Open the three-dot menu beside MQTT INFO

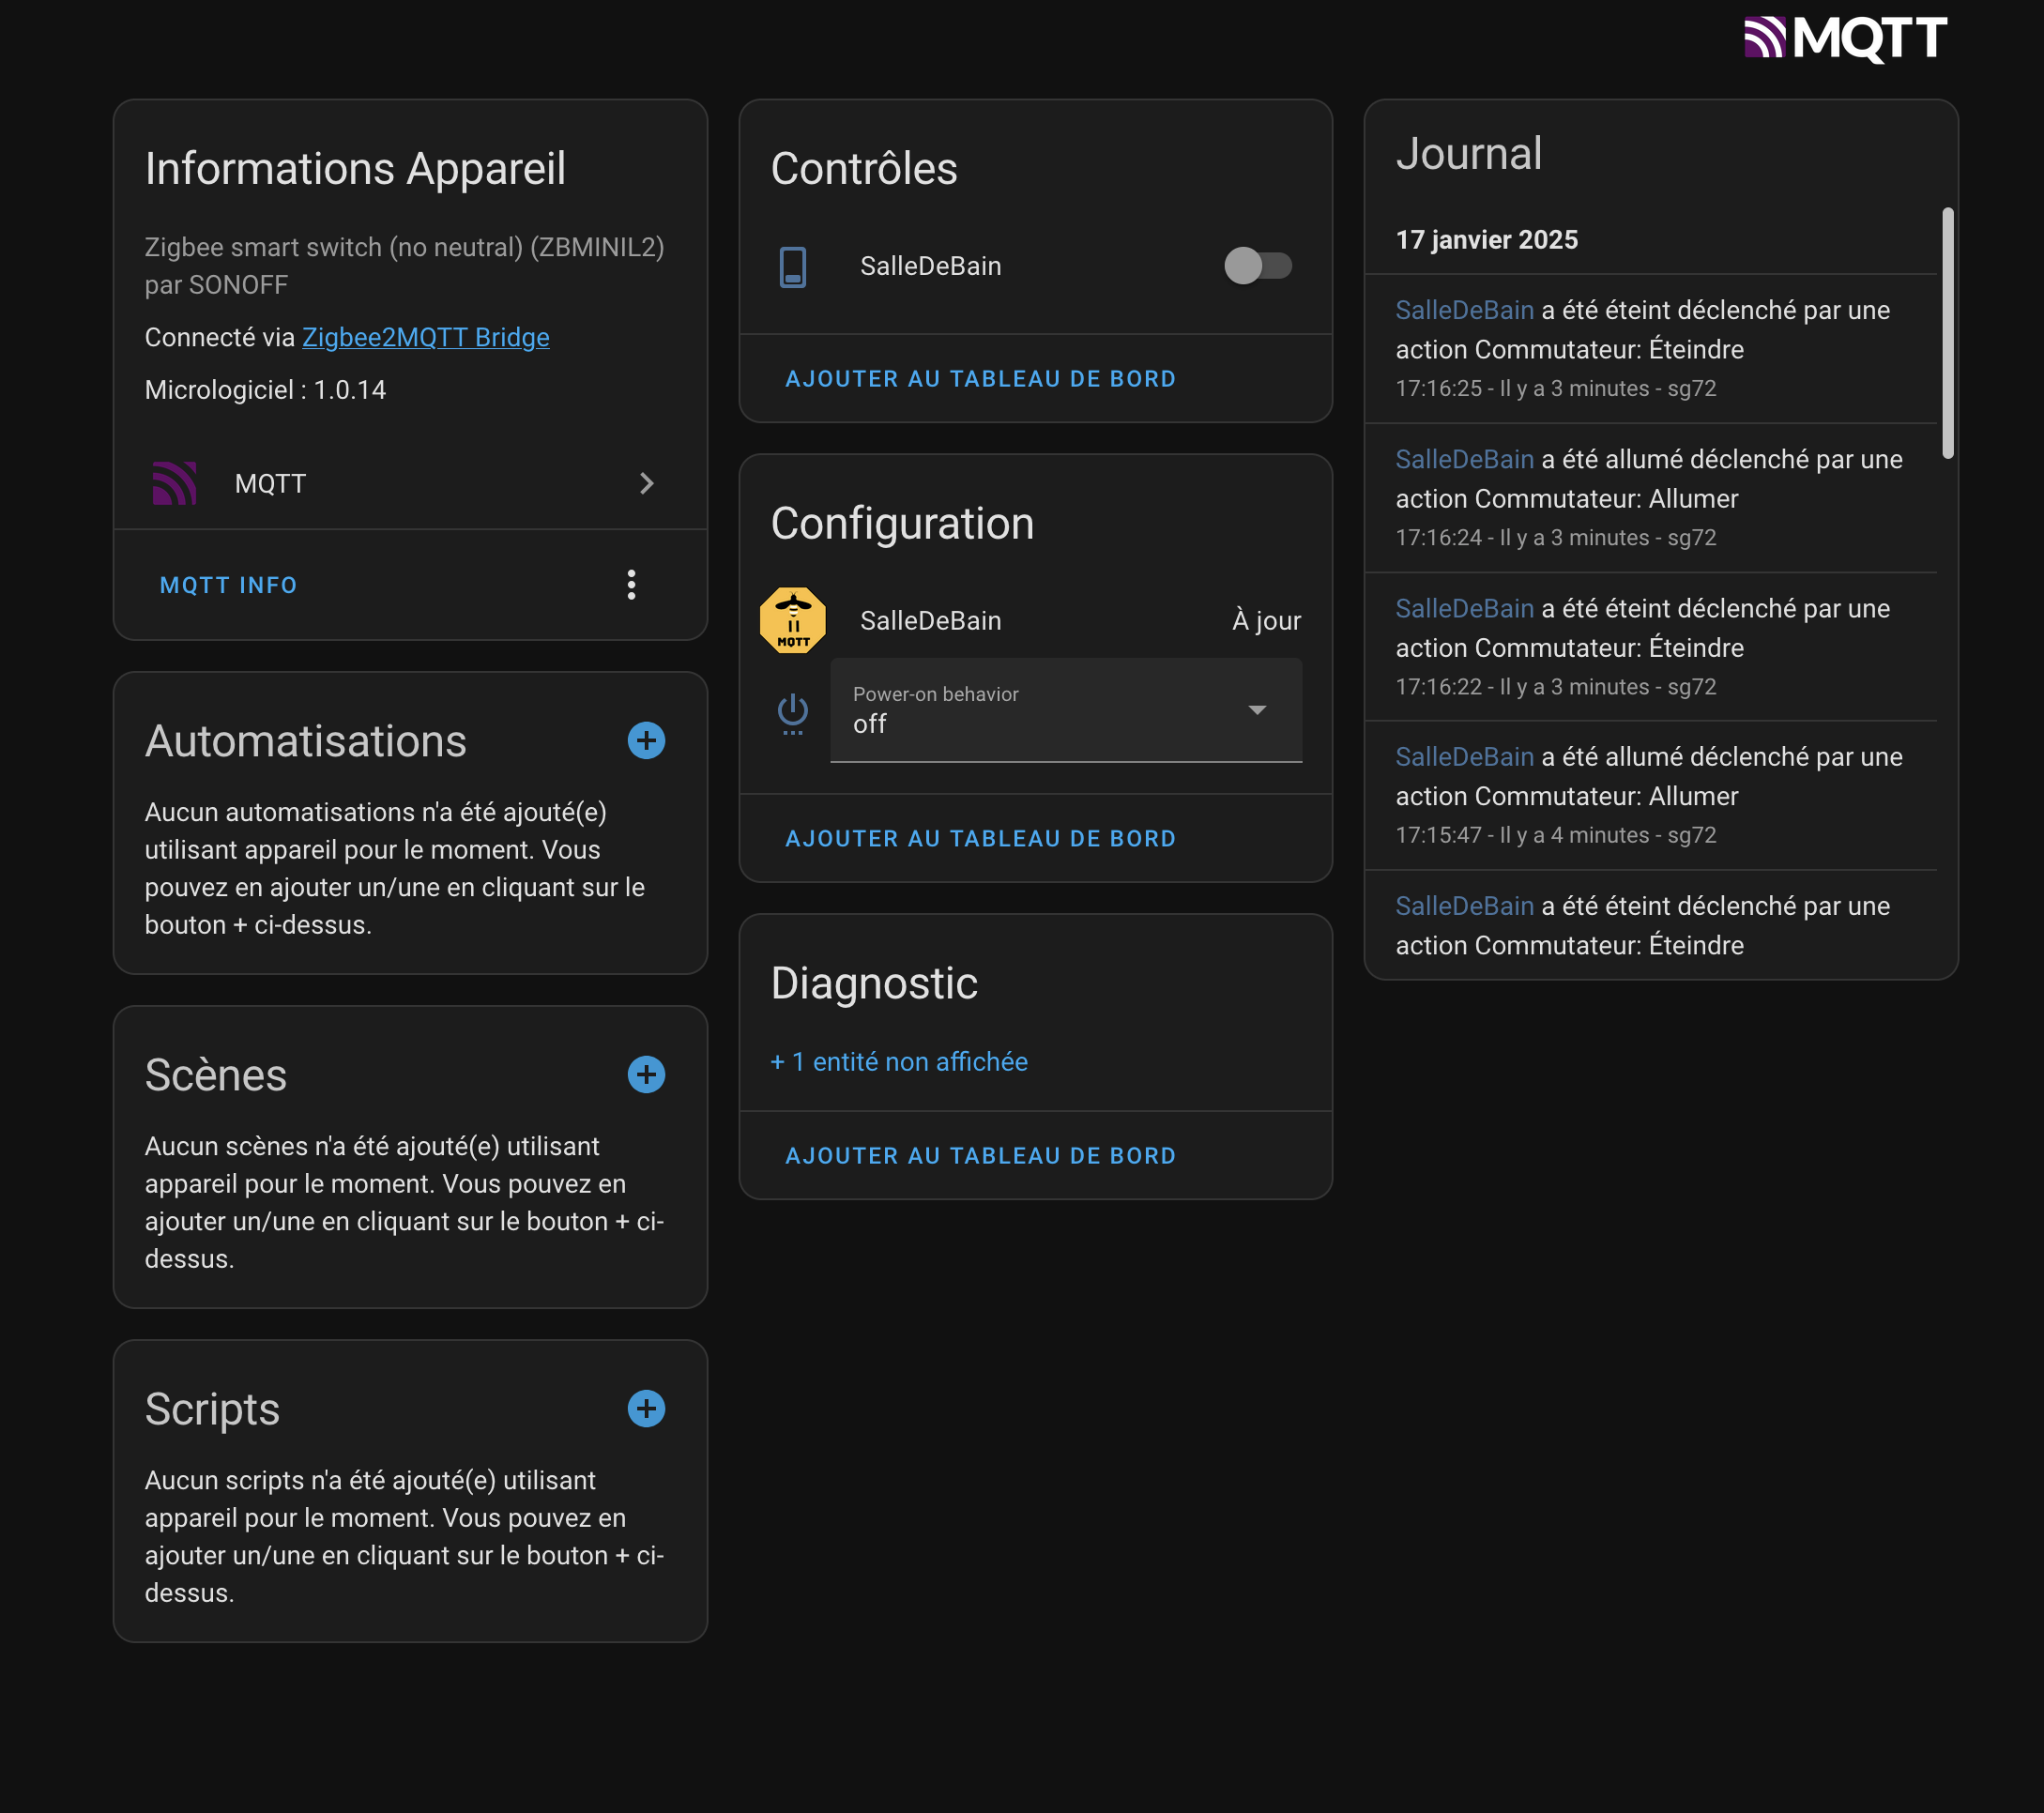pyautogui.click(x=631, y=585)
